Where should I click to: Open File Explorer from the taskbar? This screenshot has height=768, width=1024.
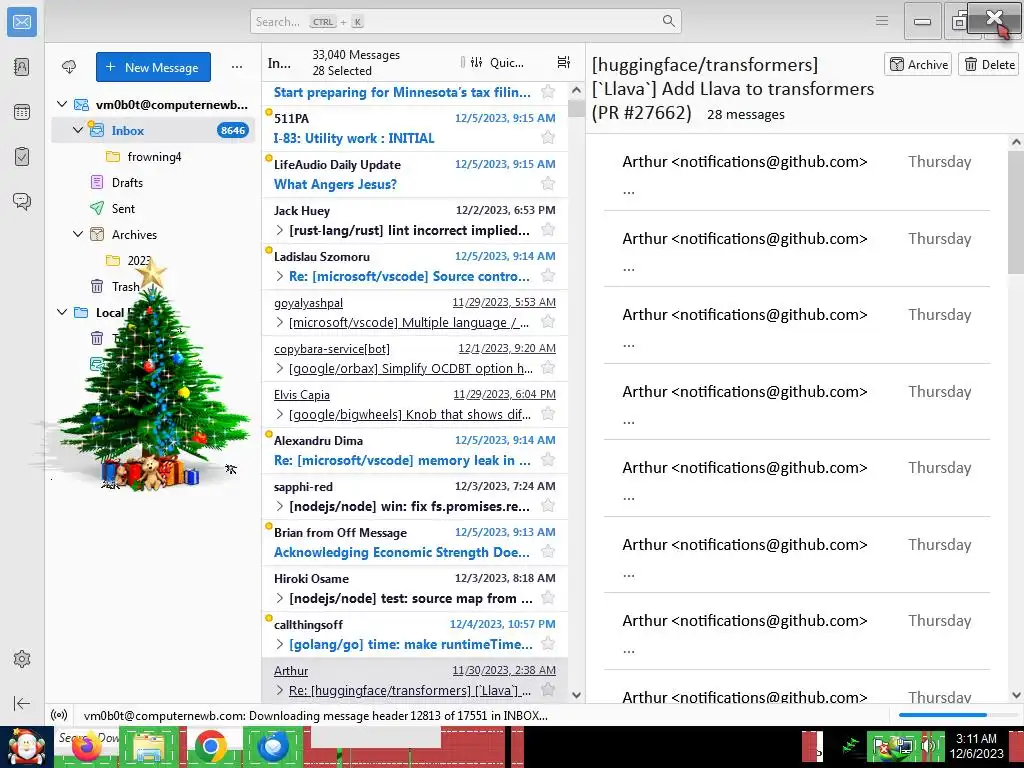click(x=149, y=746)
